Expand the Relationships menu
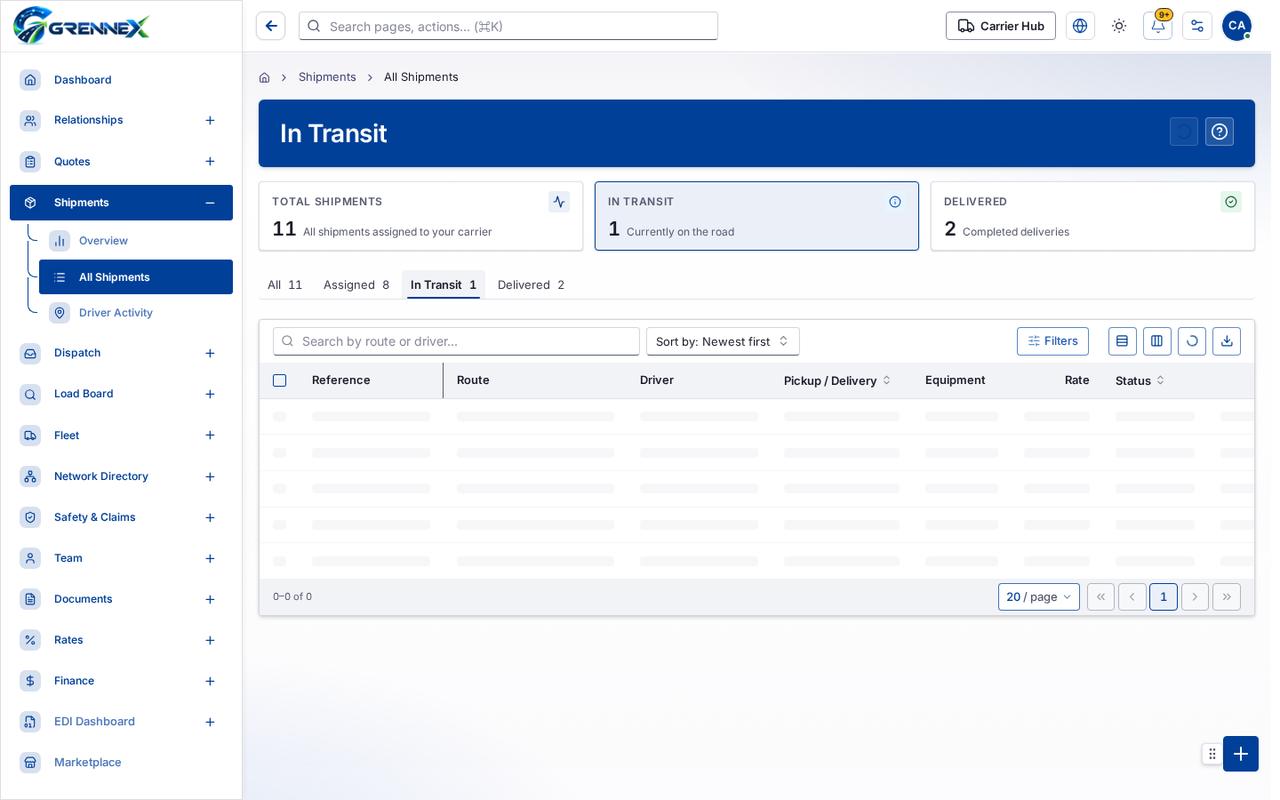The width and height of the screenshot is (1280, 800). point(210,121)
